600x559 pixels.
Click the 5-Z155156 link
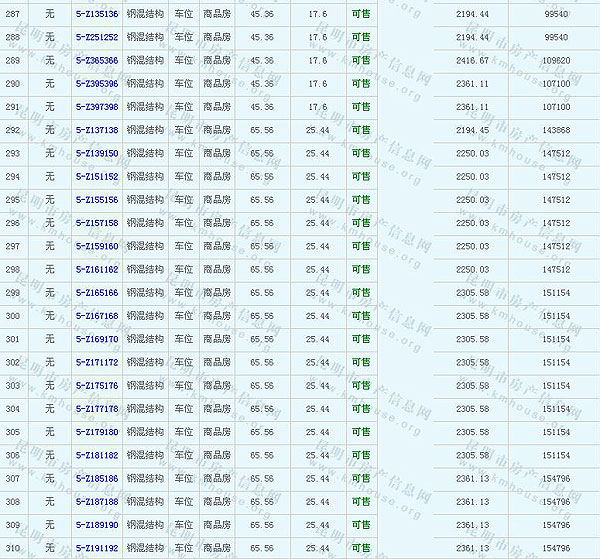coord(96,200)
